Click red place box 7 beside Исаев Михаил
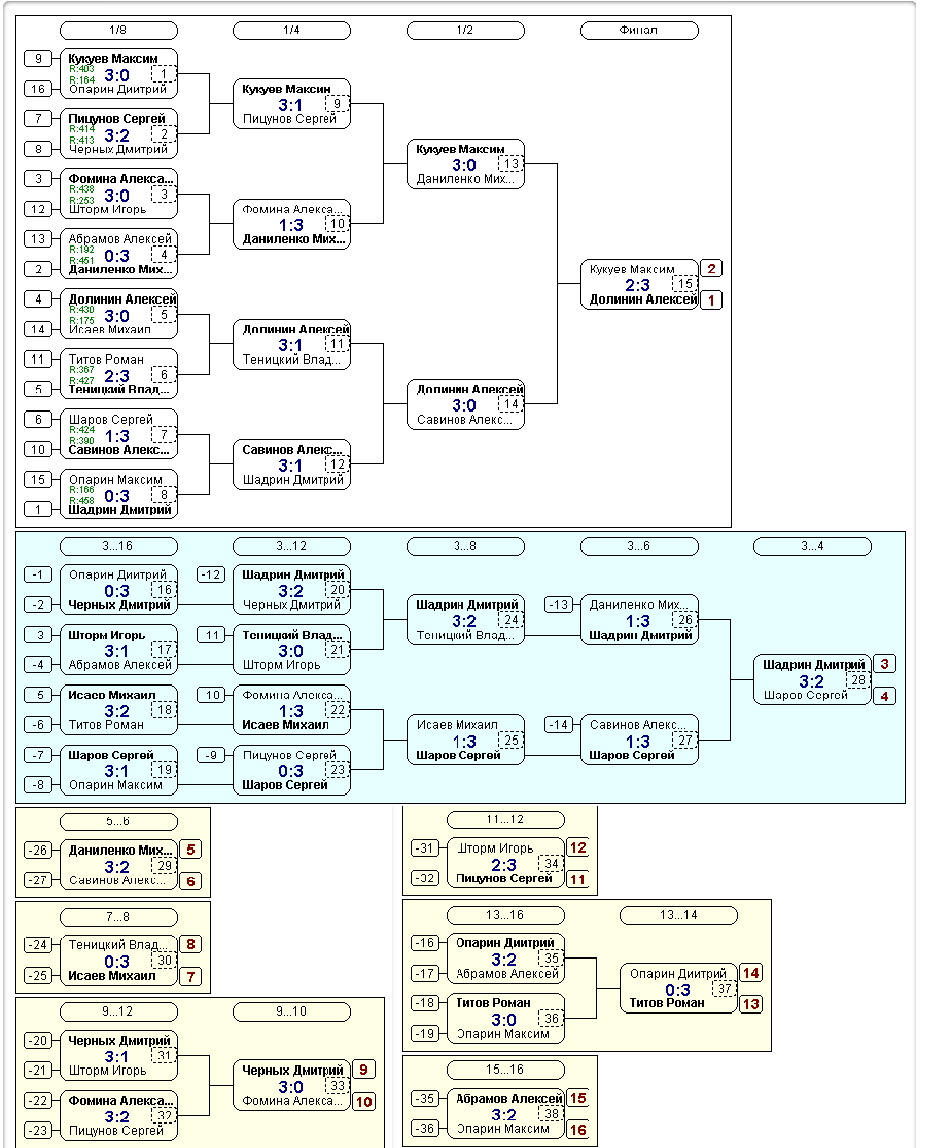 [190, 977]
